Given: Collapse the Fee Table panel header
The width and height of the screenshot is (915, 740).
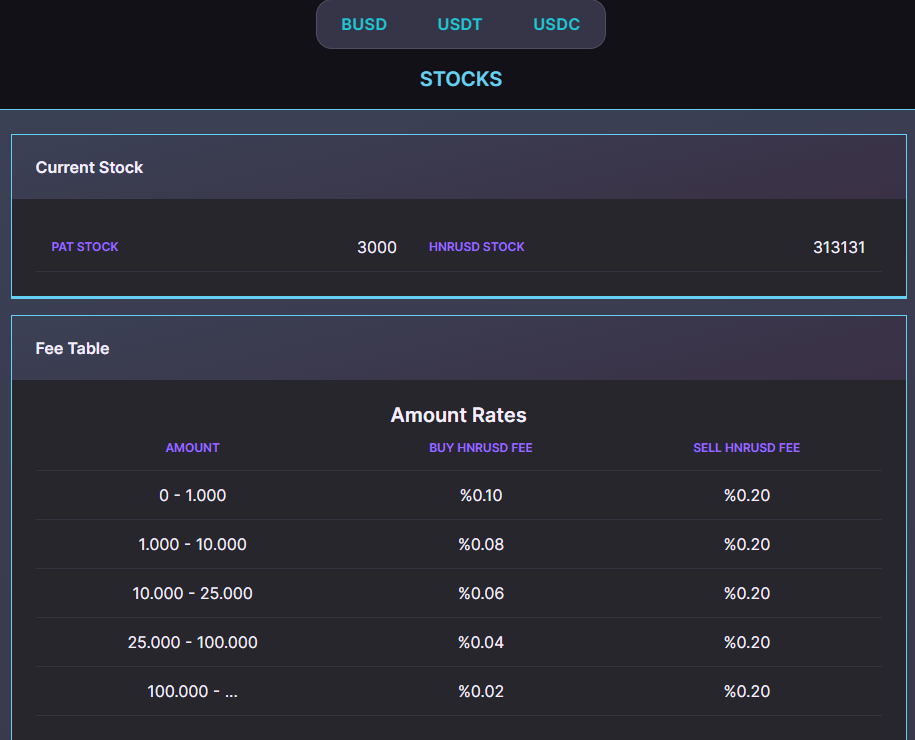Looking at the screenshot, I should 72,348.
